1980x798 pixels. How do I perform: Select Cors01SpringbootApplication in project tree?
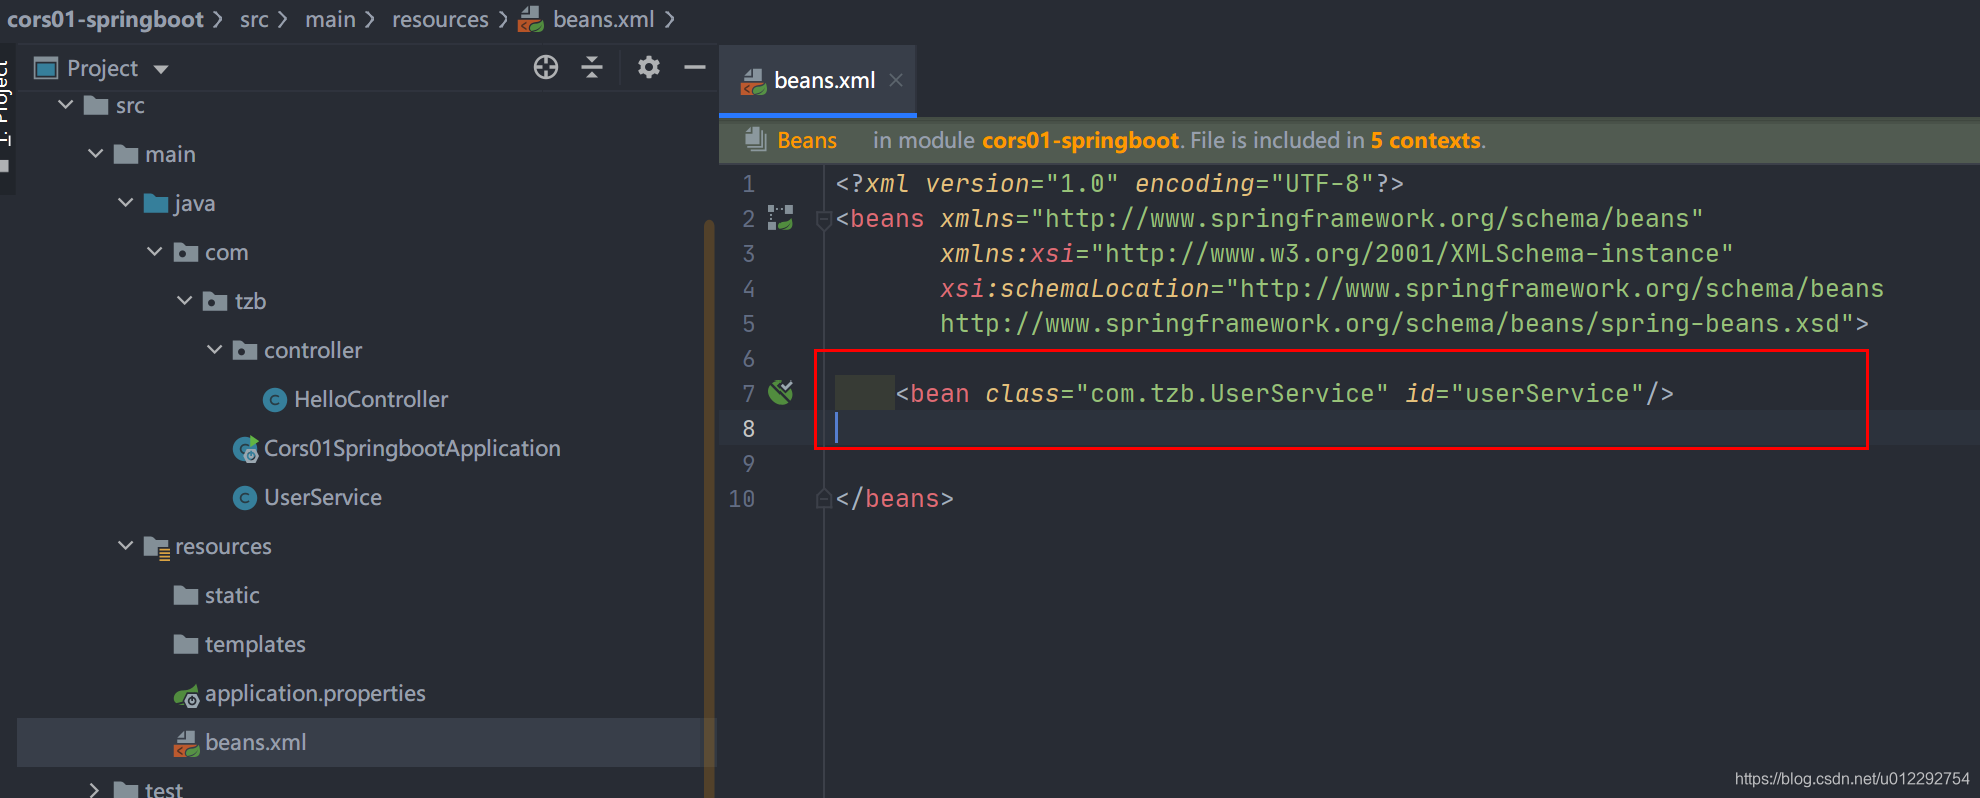[x=412, y=448]
